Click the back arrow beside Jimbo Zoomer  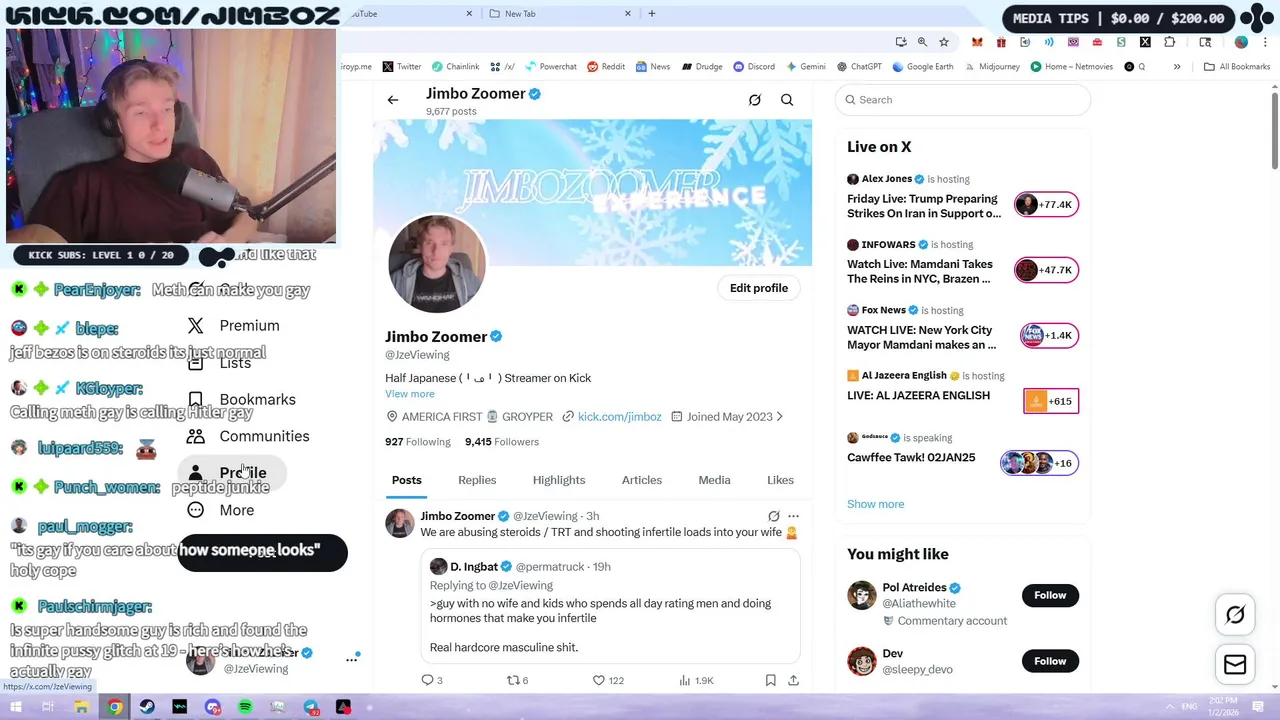[x=393, y=100]
